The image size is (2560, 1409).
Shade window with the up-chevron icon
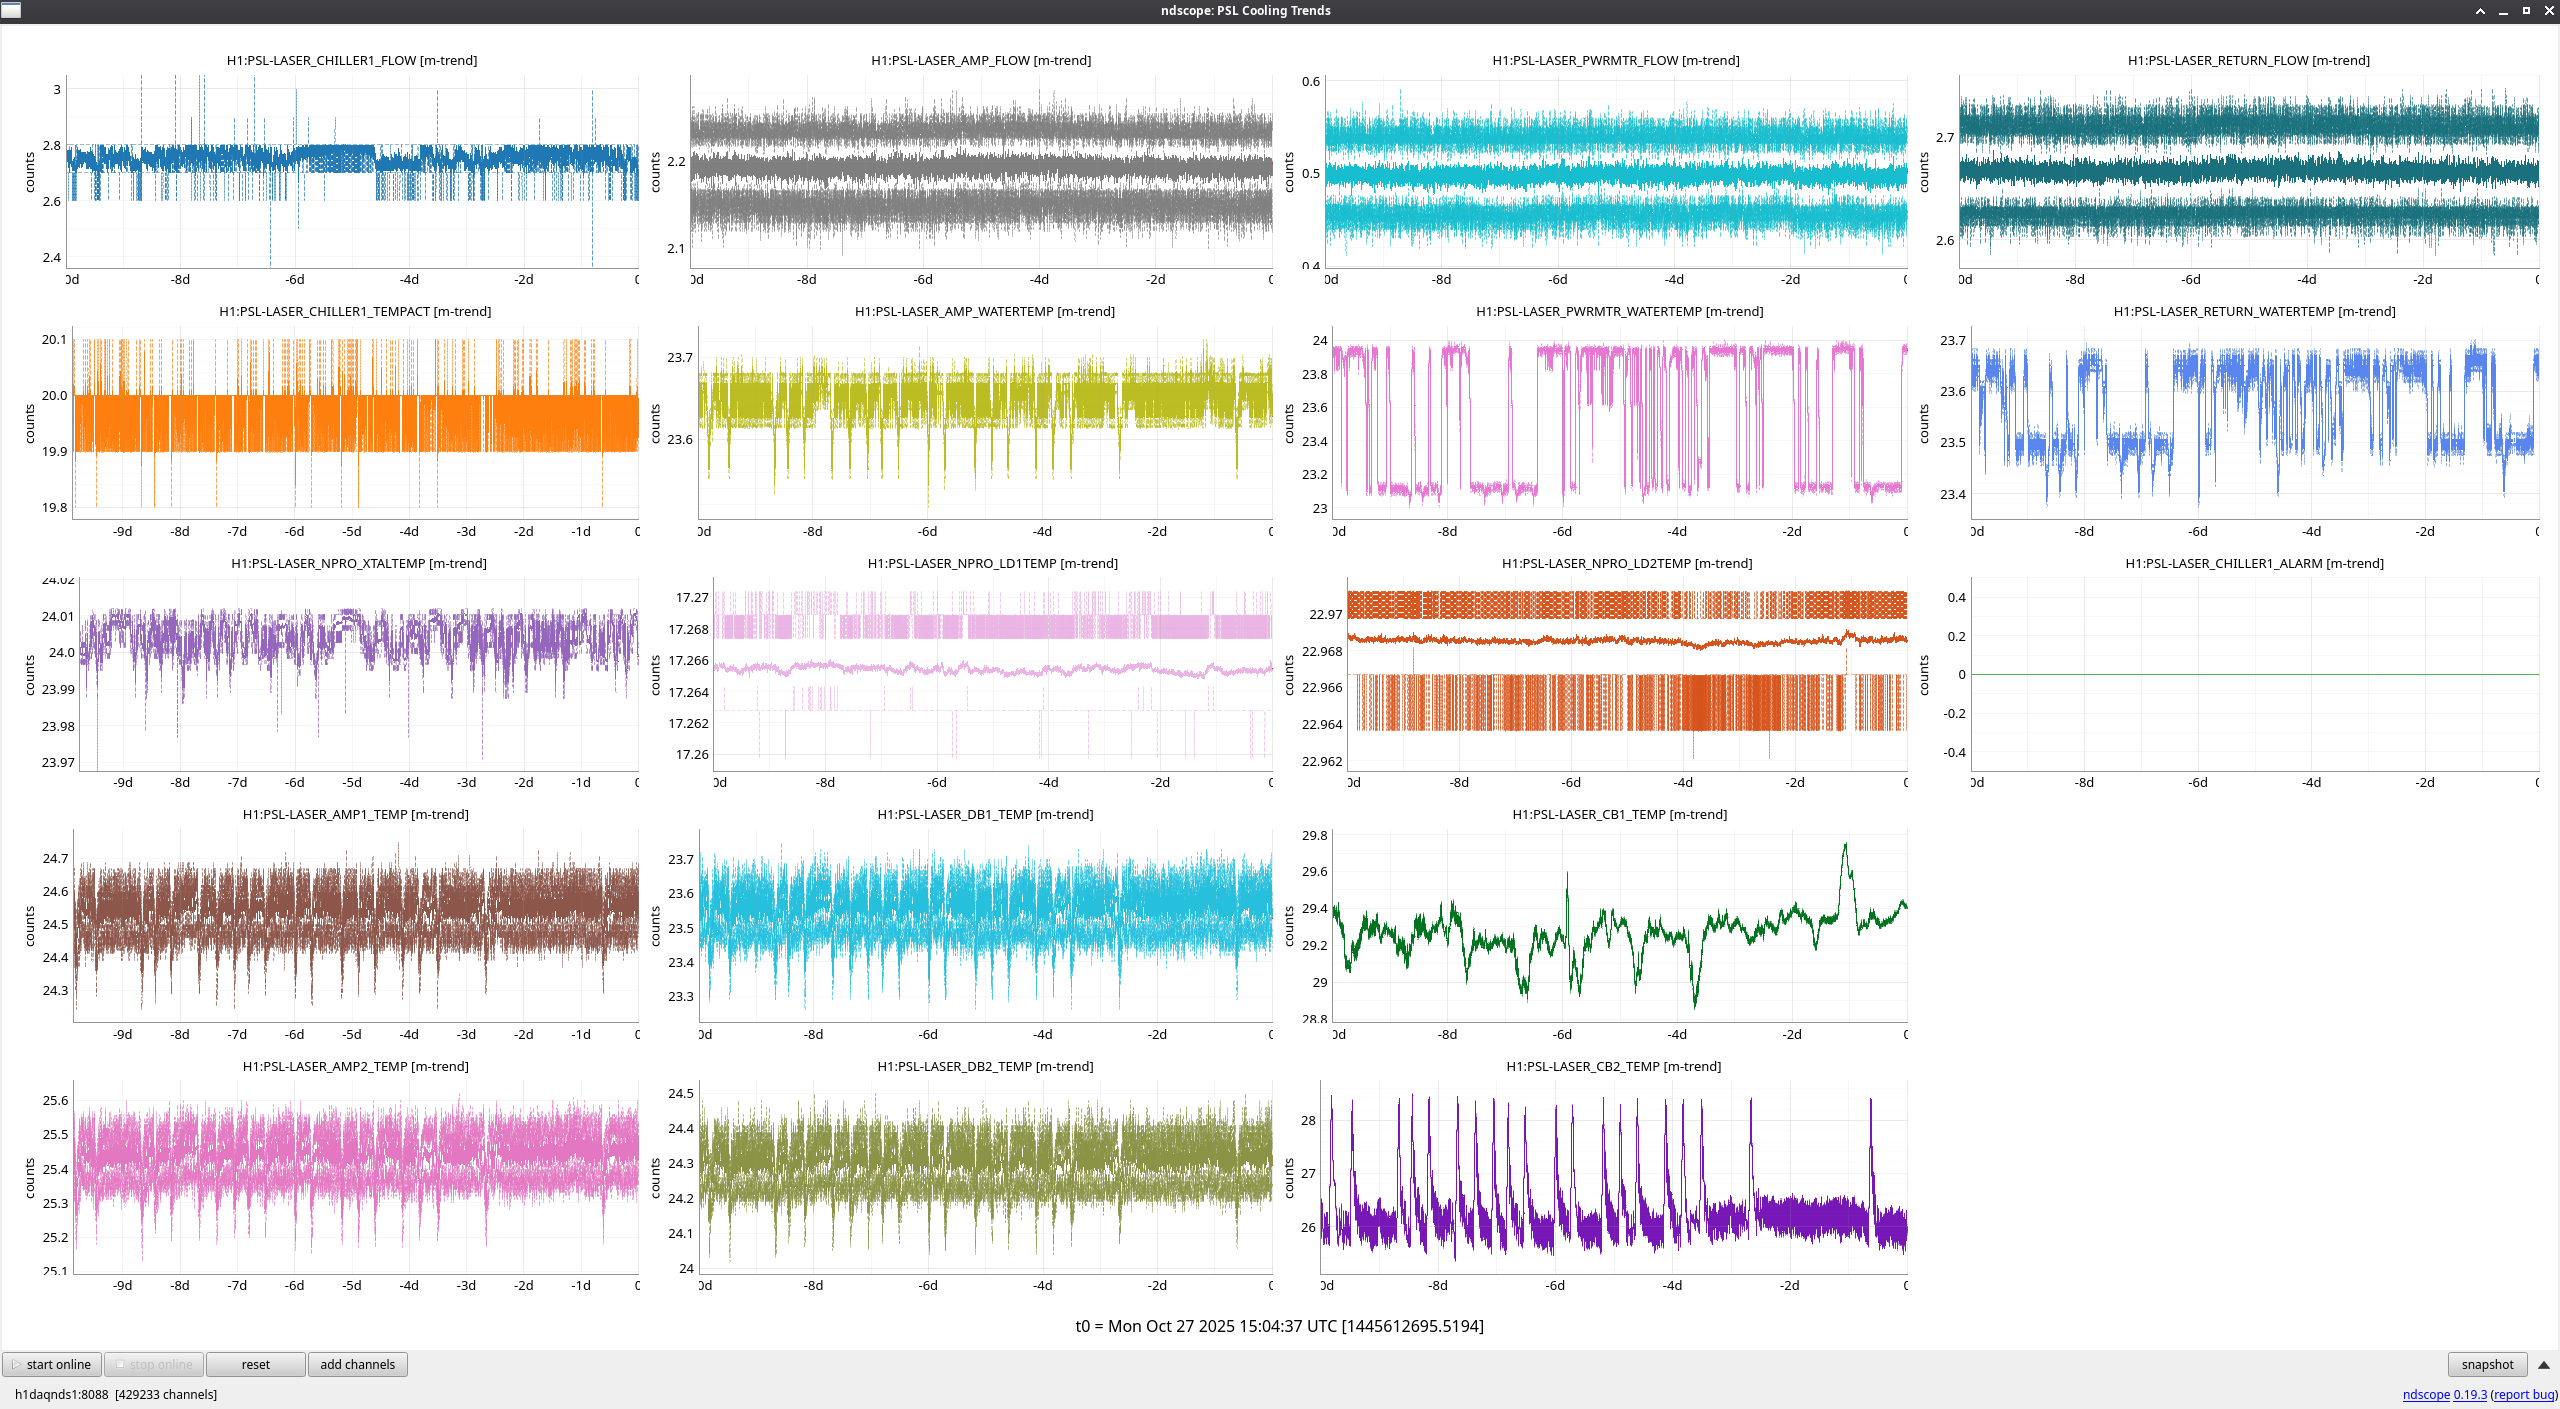[x=2480, y=11]
